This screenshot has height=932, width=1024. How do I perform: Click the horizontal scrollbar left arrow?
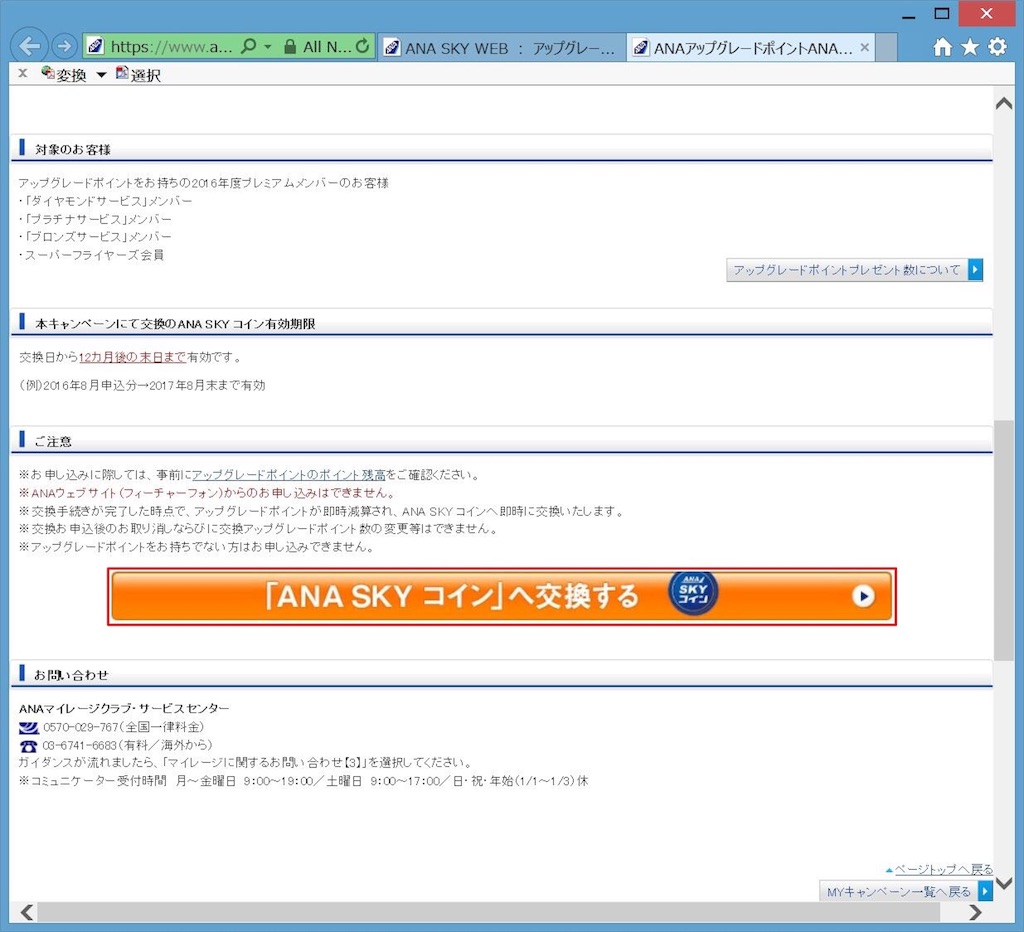pyautogui.click(x=27, y=912)
